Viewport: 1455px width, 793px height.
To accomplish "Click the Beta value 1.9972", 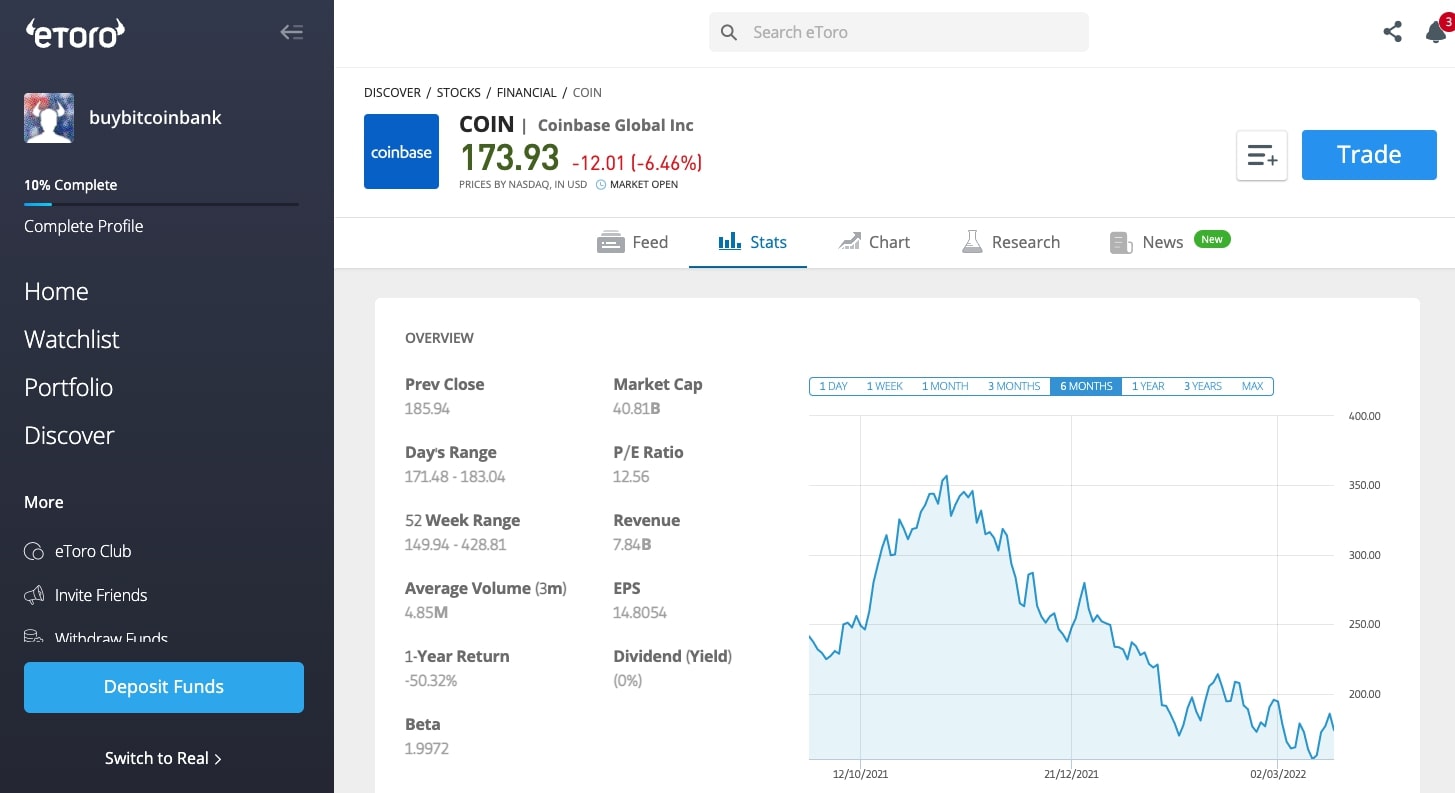I will coord(427,749).
